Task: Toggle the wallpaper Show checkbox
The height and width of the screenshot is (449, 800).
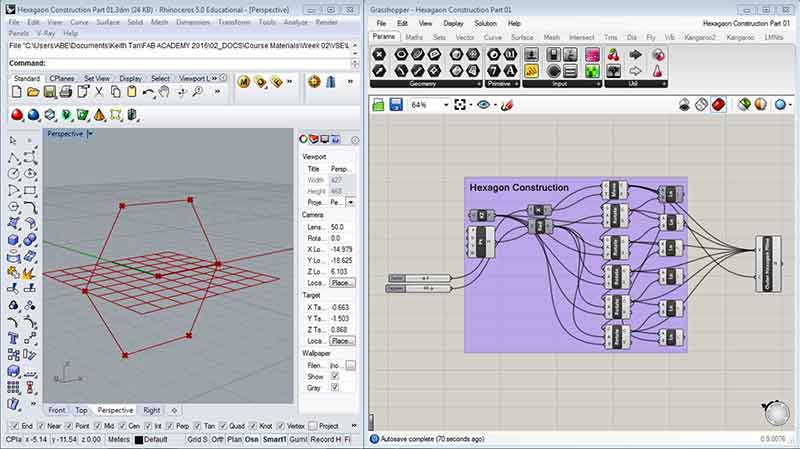Action: tap(335, 376)
